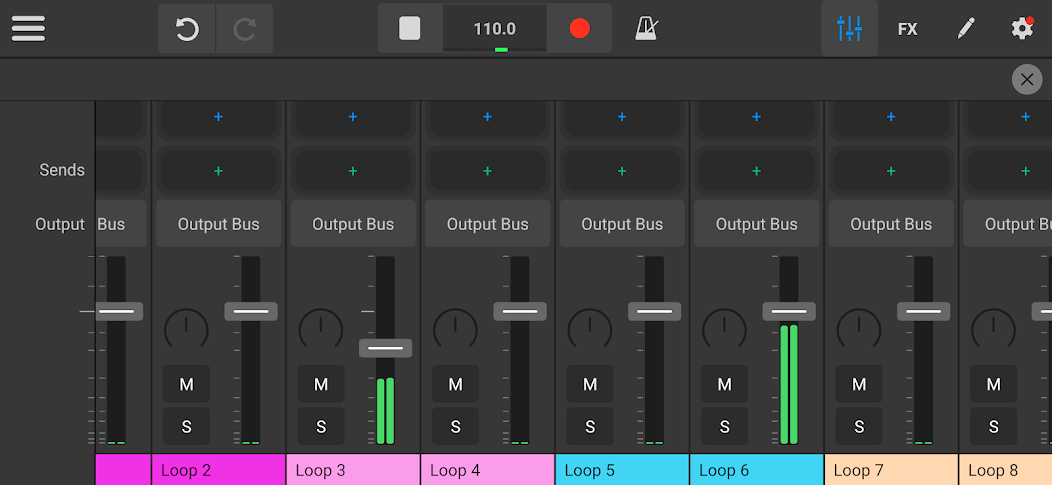Undo the last action
Viewport: 1052px width, 485px height.
[187, 29]
